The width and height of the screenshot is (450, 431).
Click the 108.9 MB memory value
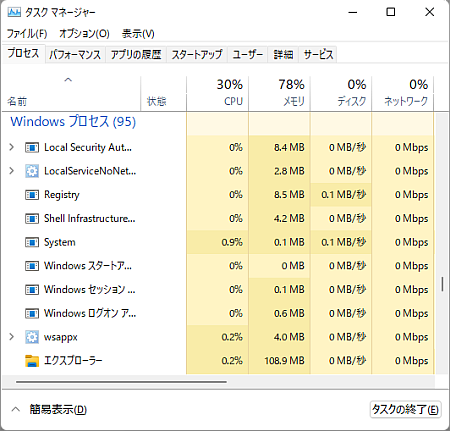(284, 361)
